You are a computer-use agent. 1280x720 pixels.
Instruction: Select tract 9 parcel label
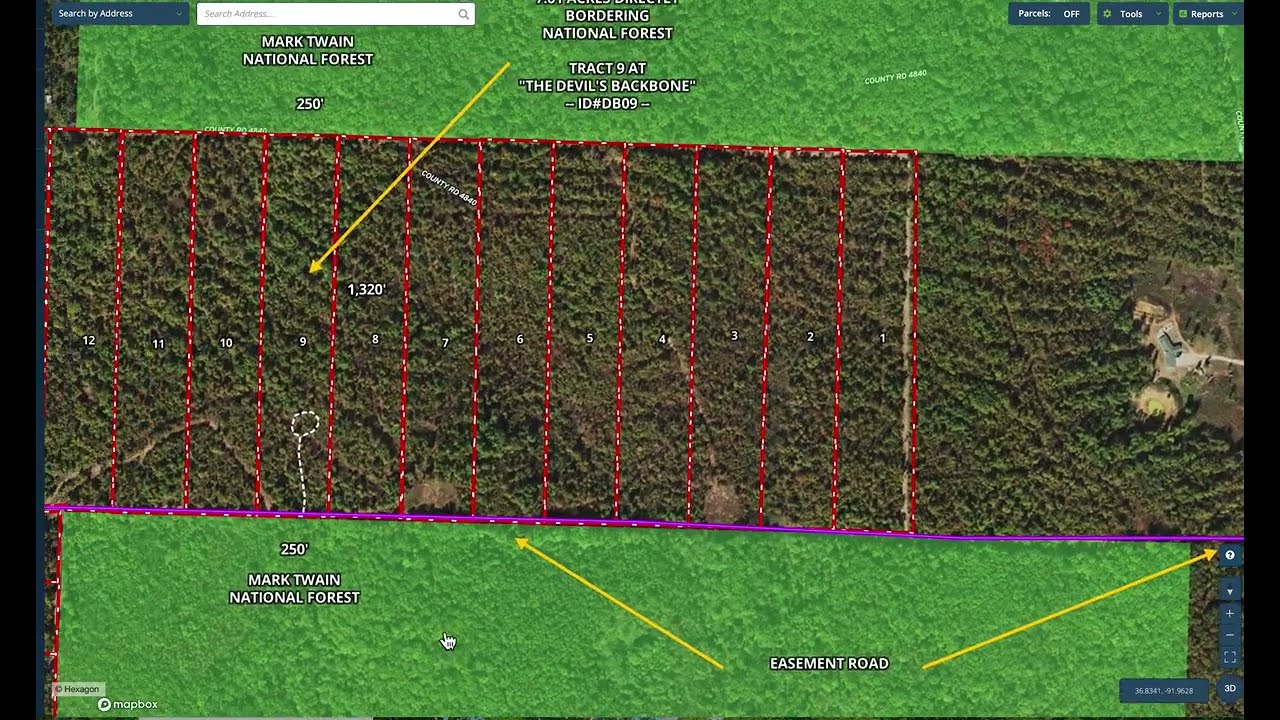303,342
